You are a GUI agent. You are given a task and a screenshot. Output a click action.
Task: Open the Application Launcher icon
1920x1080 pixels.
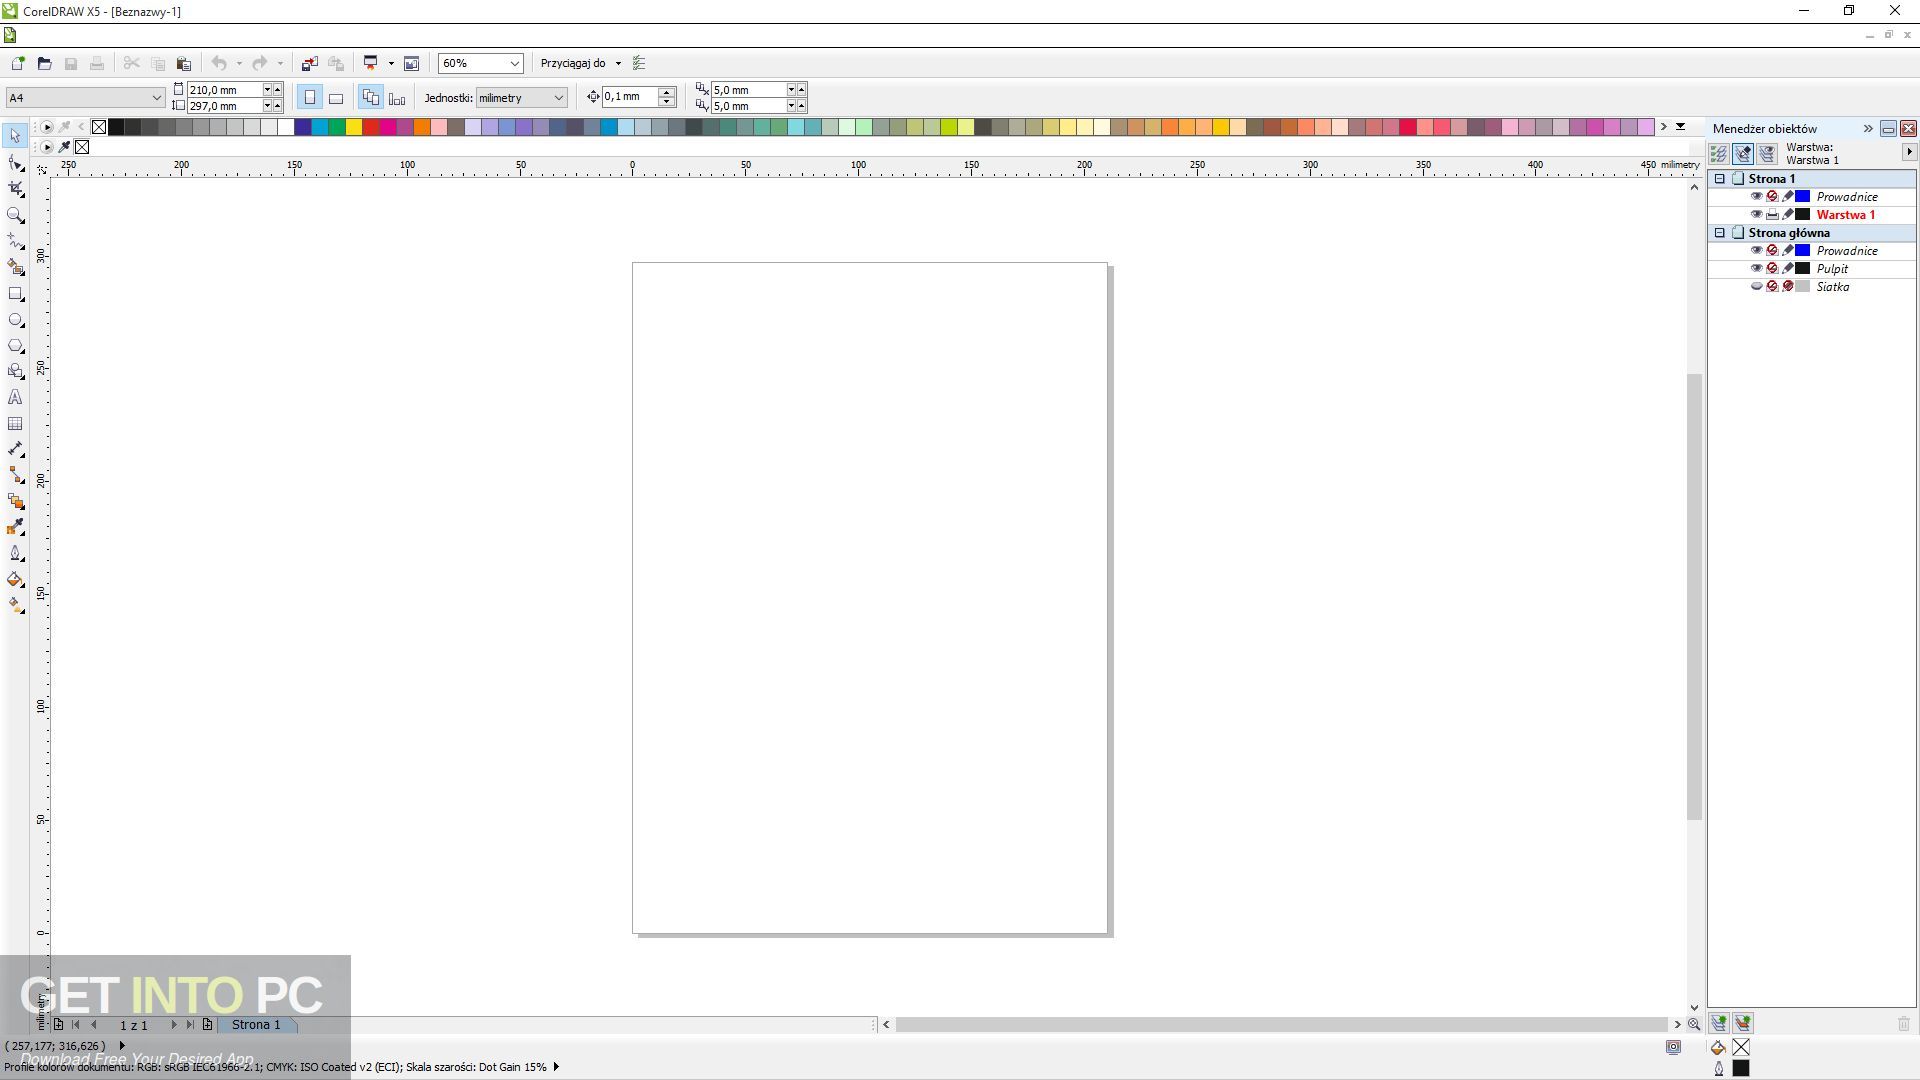371,63
